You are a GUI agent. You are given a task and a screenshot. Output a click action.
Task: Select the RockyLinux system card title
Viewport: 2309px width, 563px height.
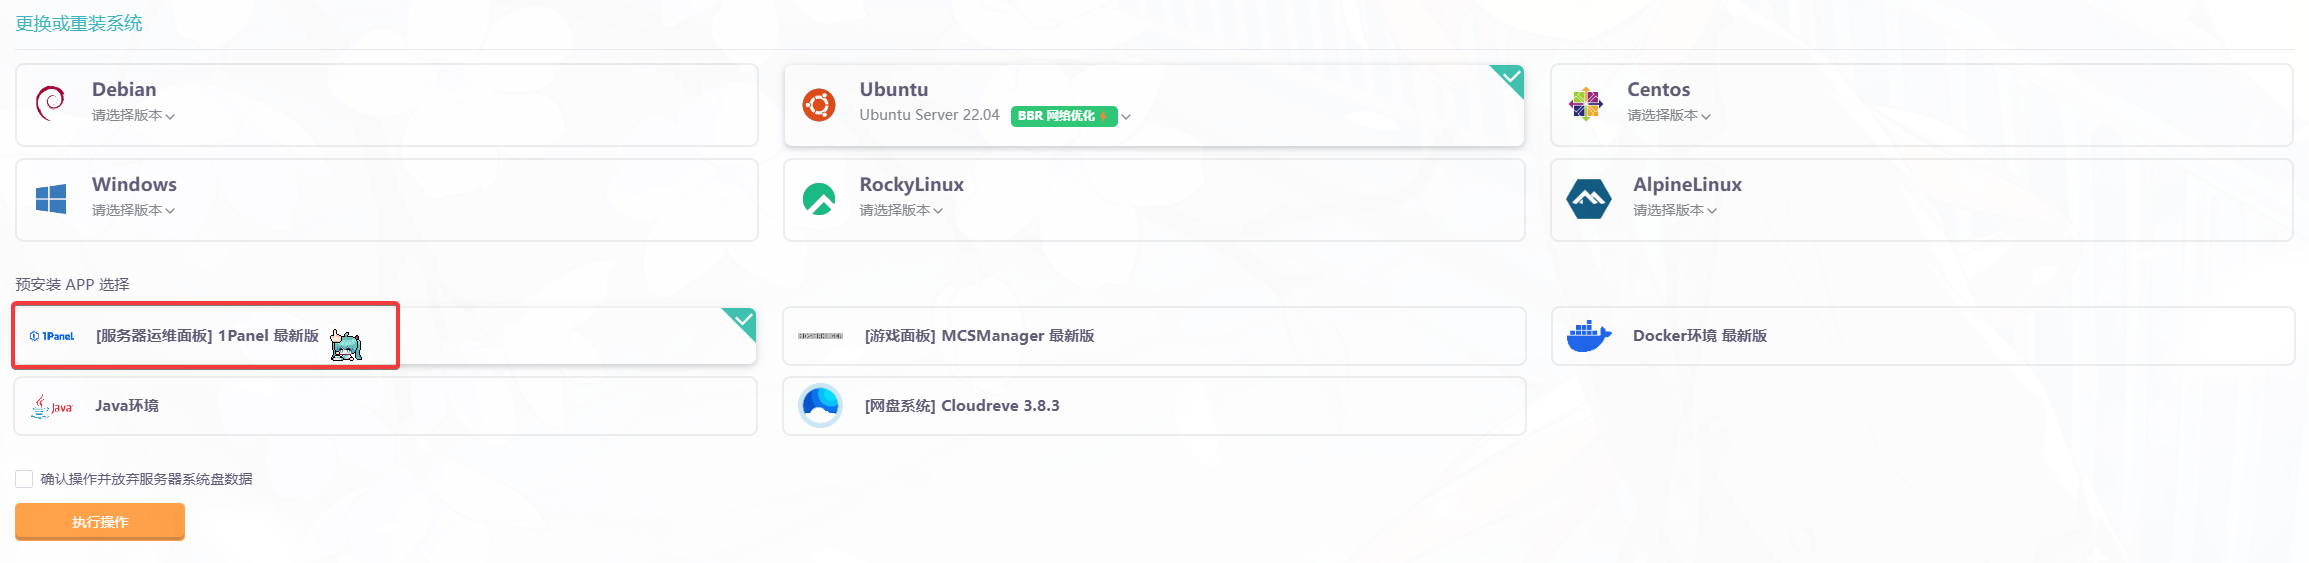point(911,185)
